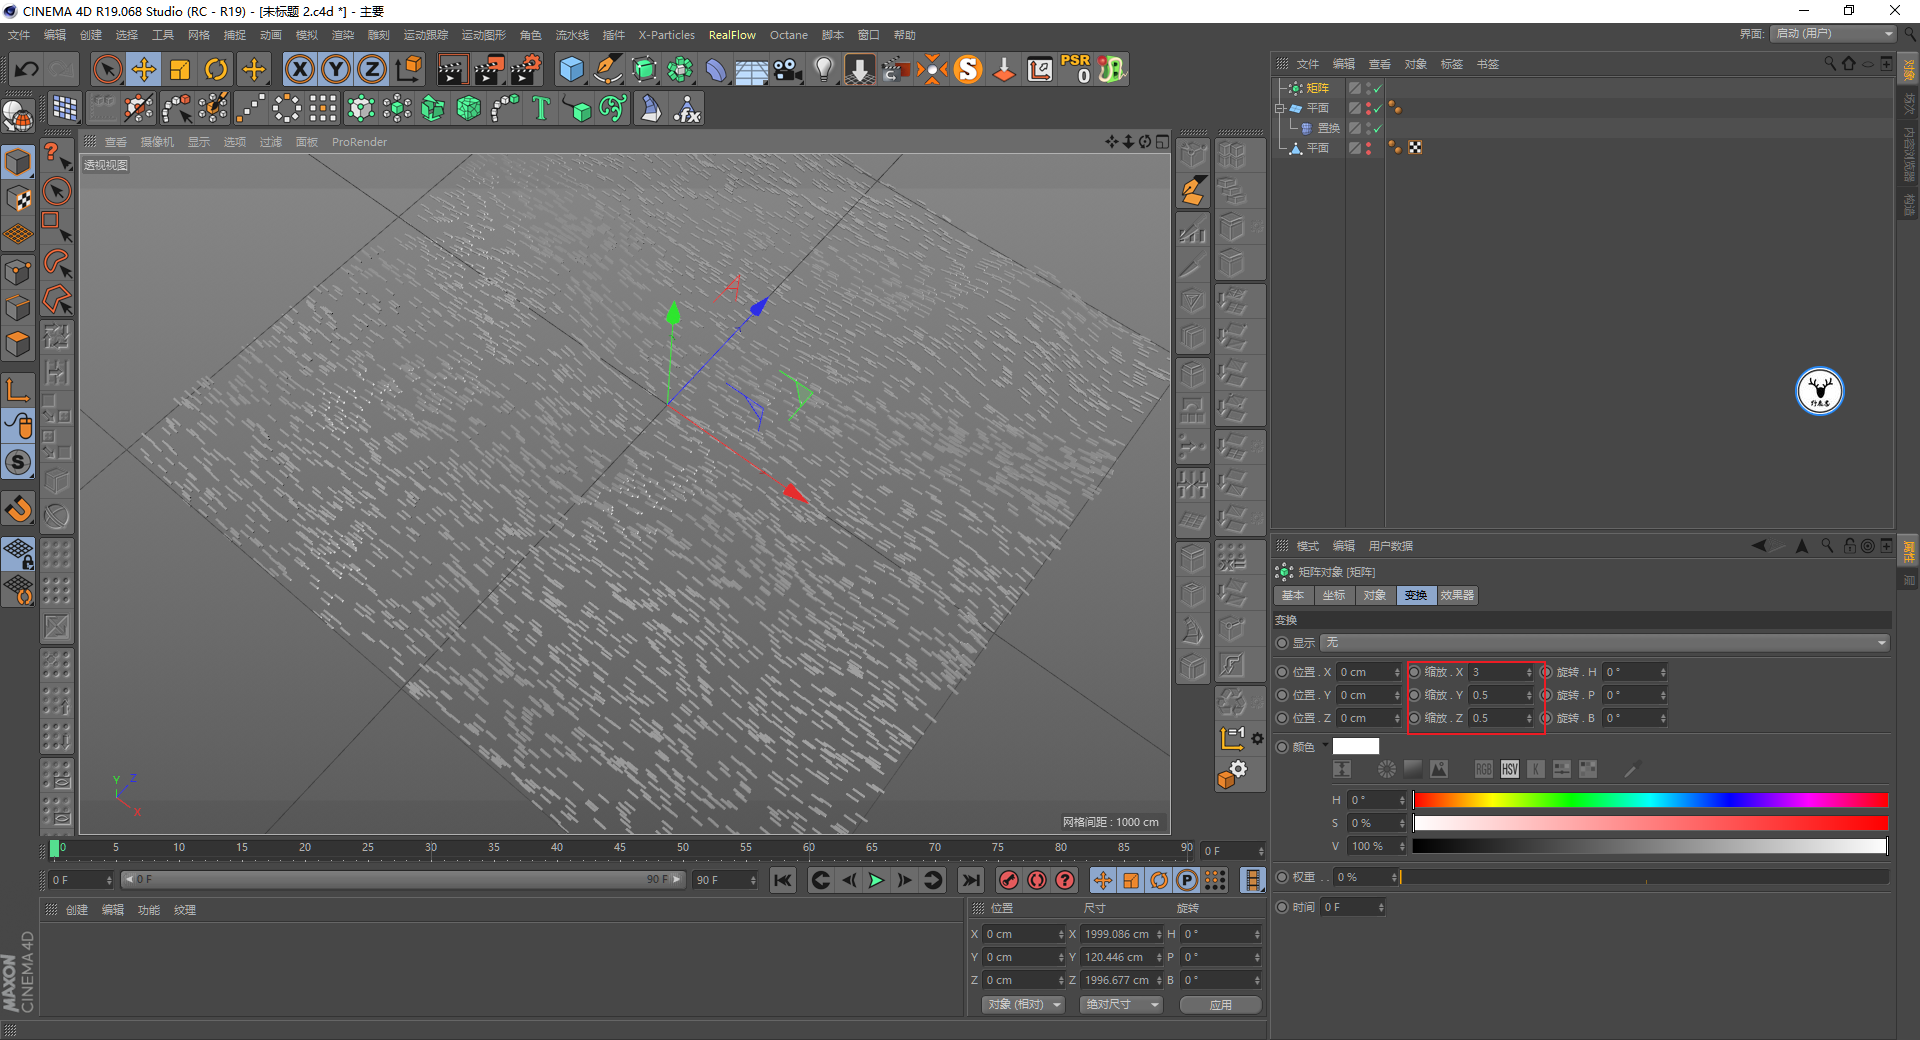Pick color with the eyedropper icon
This screenshot has width=1920, height=1040.
point(1631,769)
